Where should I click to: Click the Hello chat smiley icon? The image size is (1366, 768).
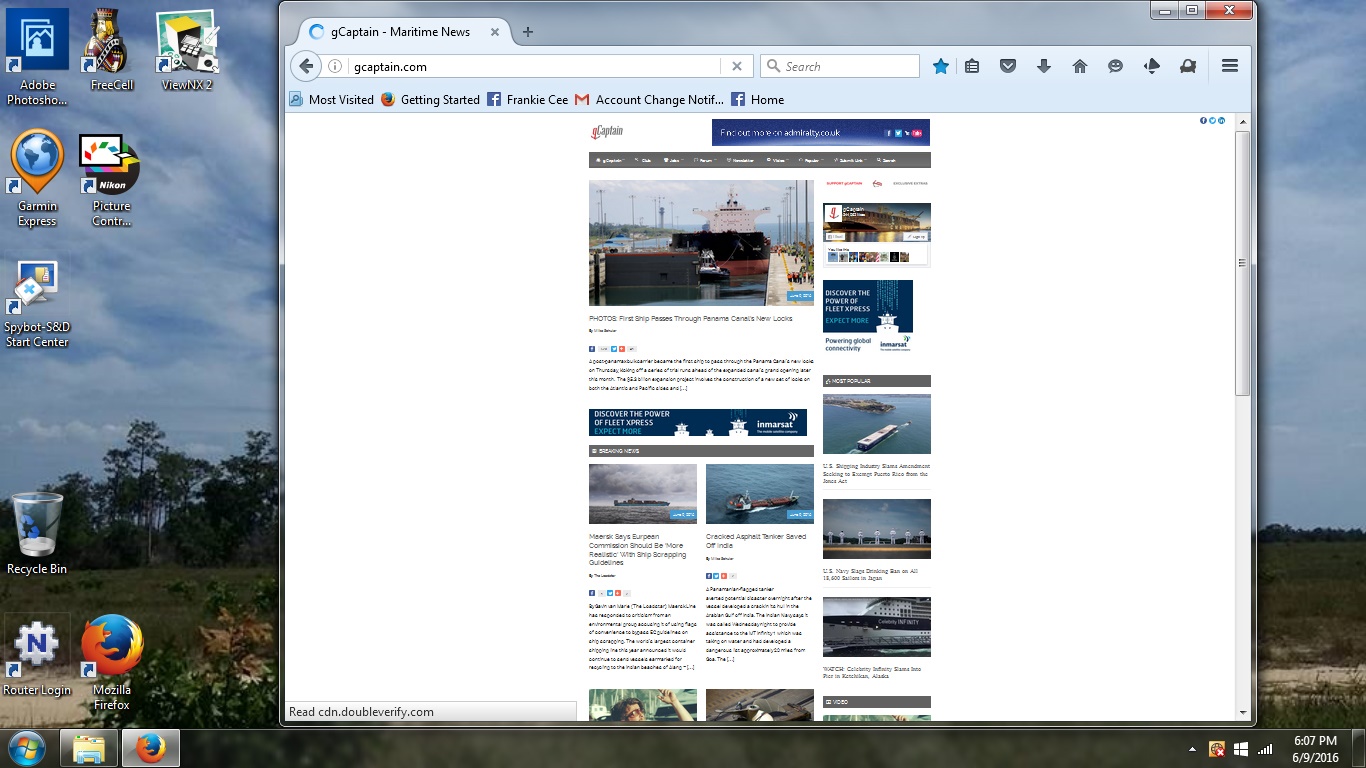(1116, 66)
